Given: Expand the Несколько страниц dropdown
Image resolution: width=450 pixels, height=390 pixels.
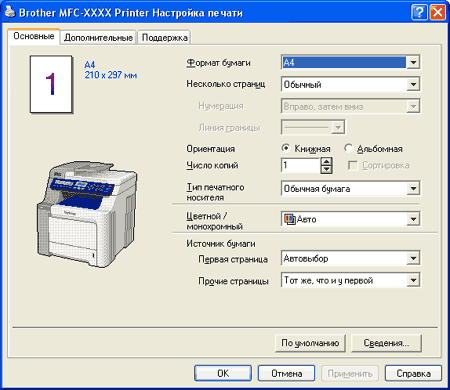Looking at the screenshot, I should (413, 84).
